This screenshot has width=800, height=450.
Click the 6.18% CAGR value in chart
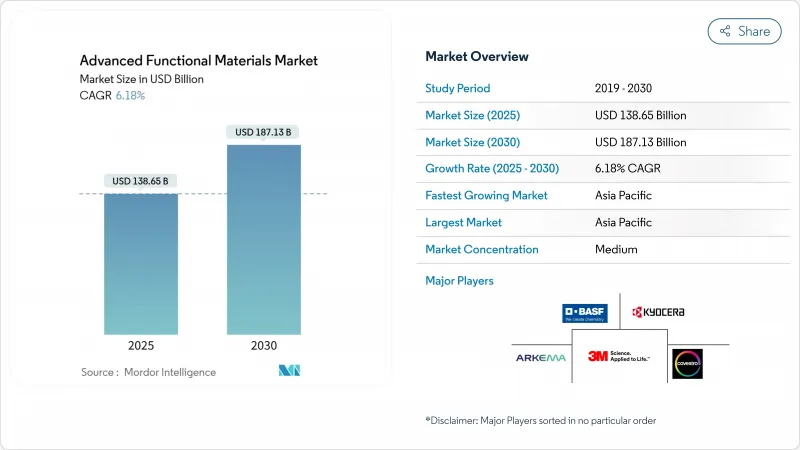click(x=132, y=96)
